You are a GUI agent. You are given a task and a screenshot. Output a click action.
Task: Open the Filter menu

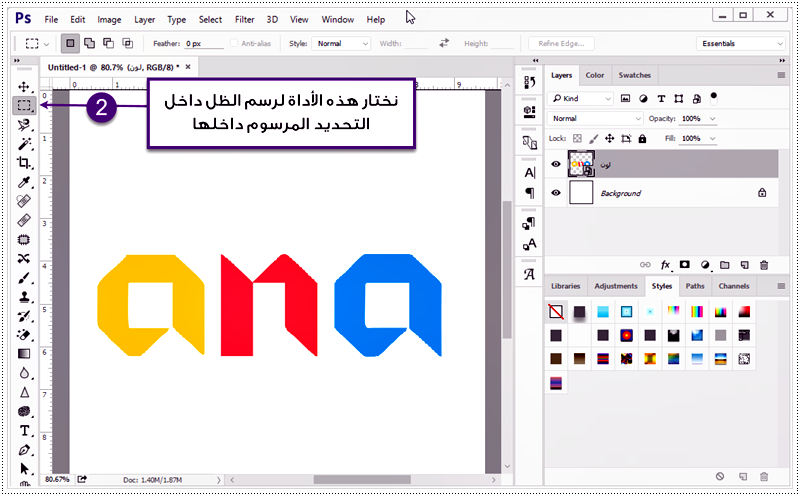tap(244, 19)
